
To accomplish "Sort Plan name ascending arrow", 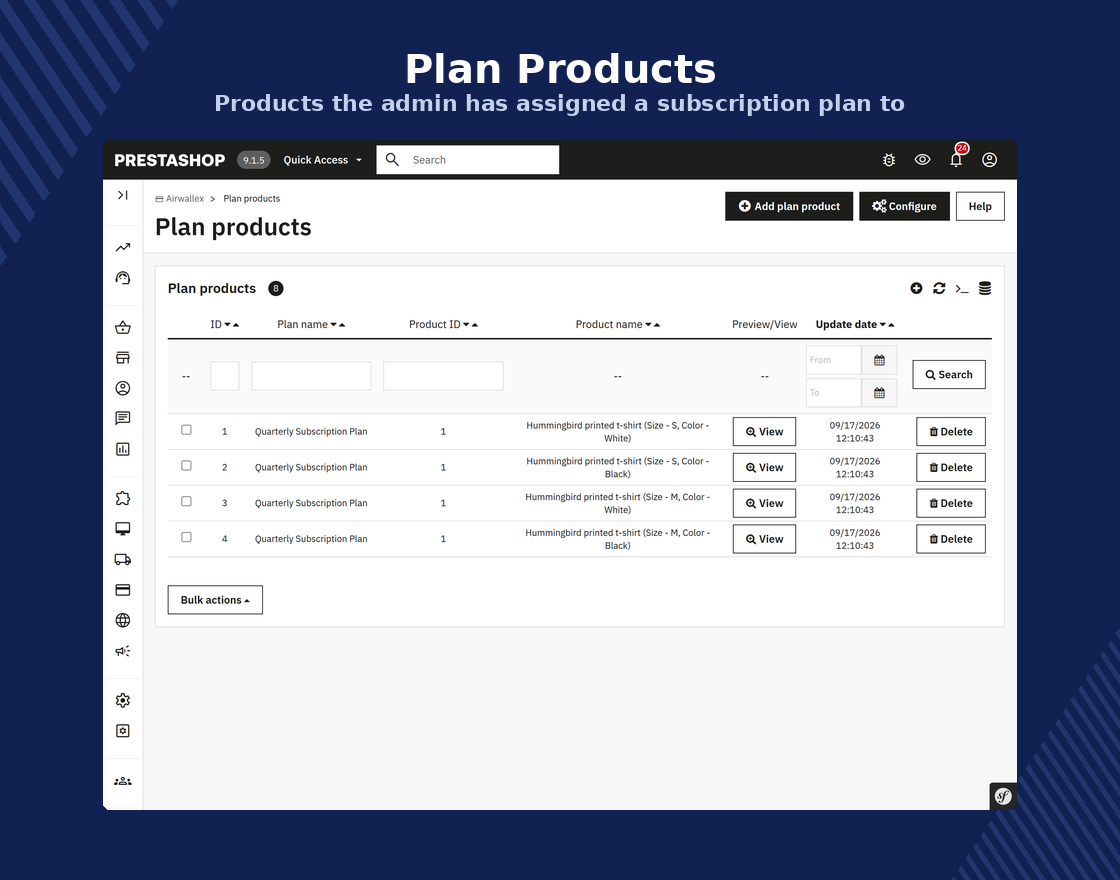I will (342, 325).
